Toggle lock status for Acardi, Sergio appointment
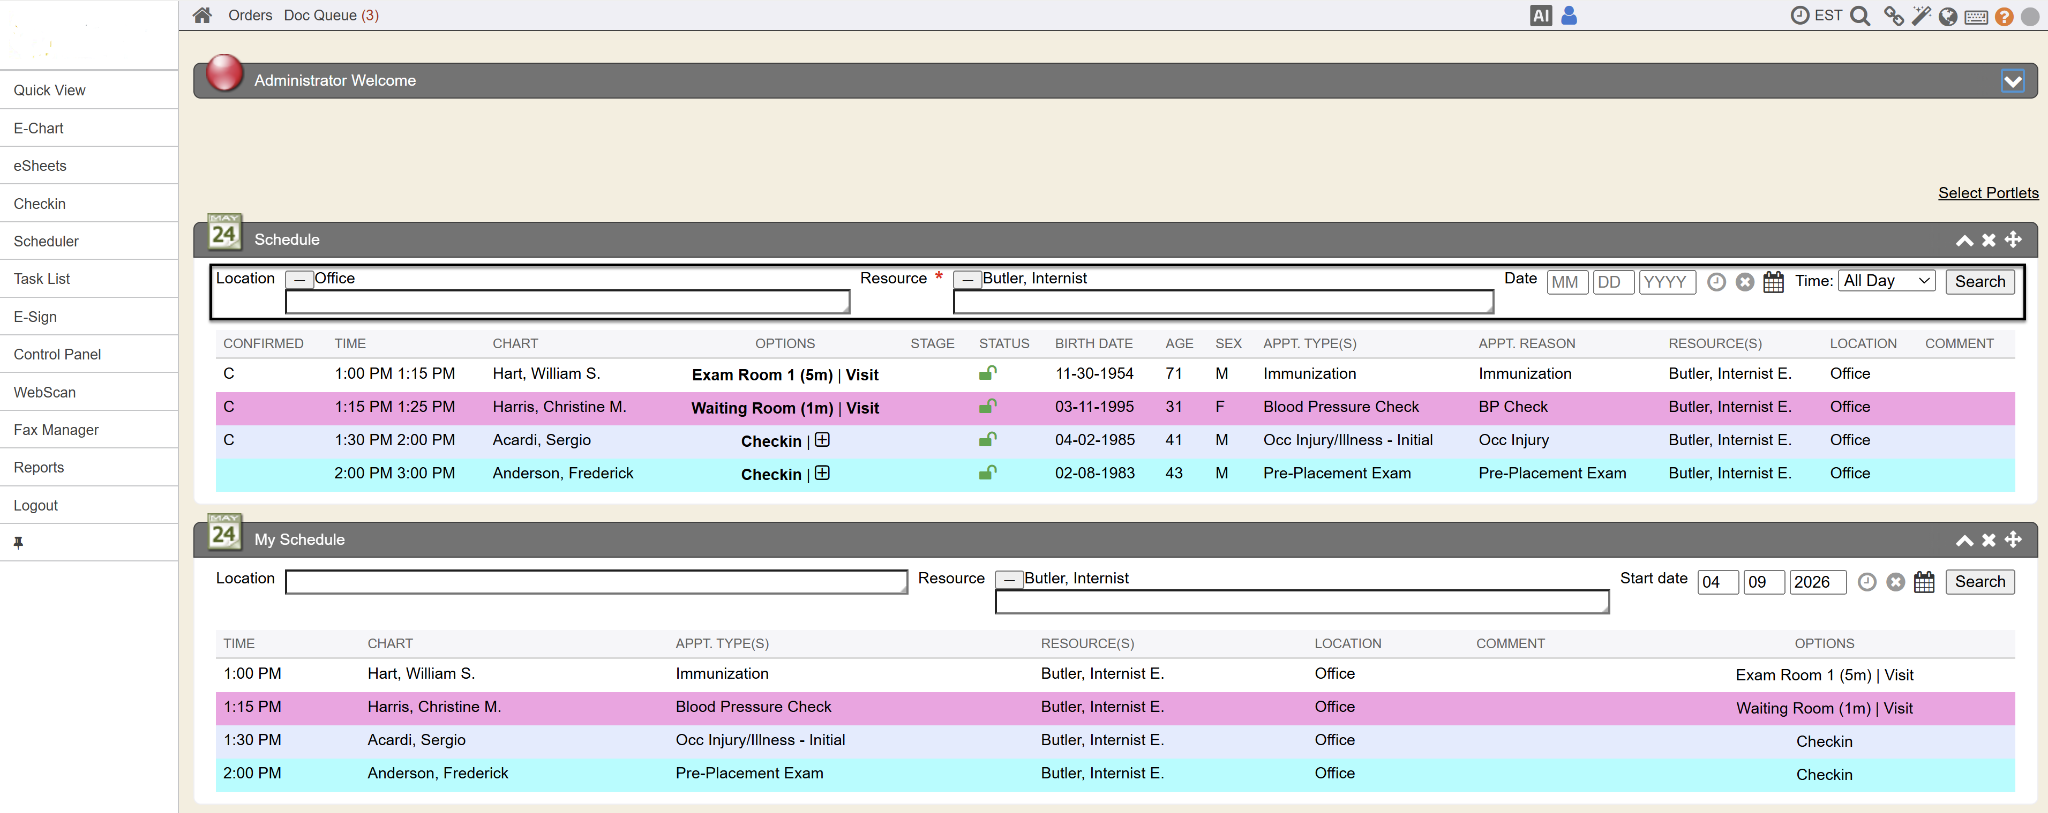Image resolution: width=2048 pixels, height=813 pixels. click(x=987, y=440)
